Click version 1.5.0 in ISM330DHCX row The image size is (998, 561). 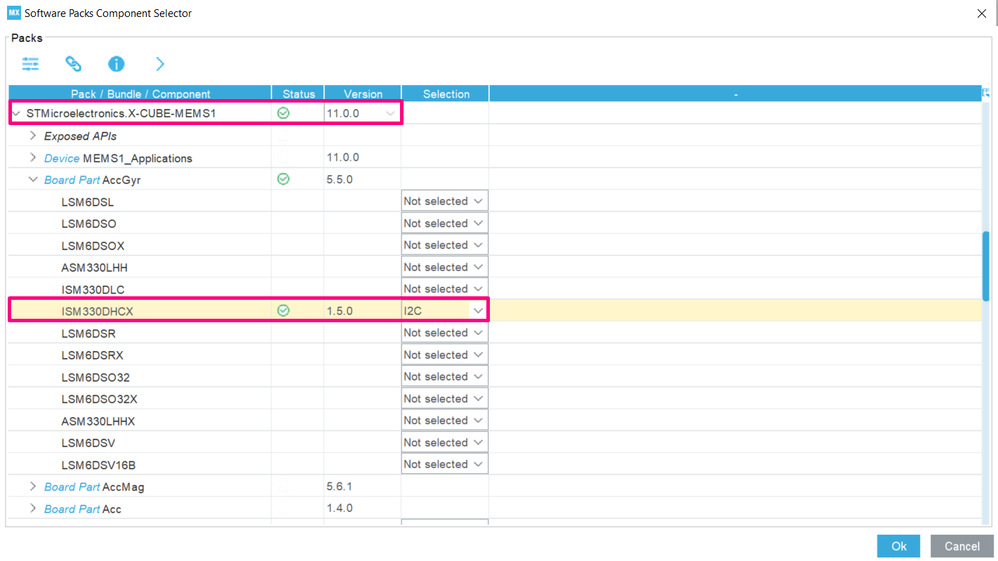point(339,311)
